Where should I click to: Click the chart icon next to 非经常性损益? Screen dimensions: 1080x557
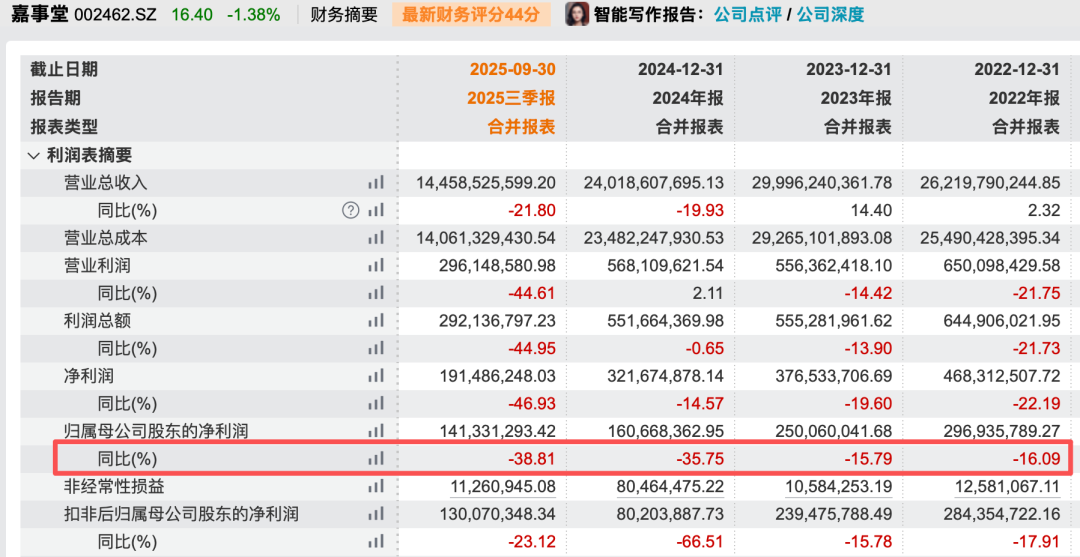(x=376, y=487)
